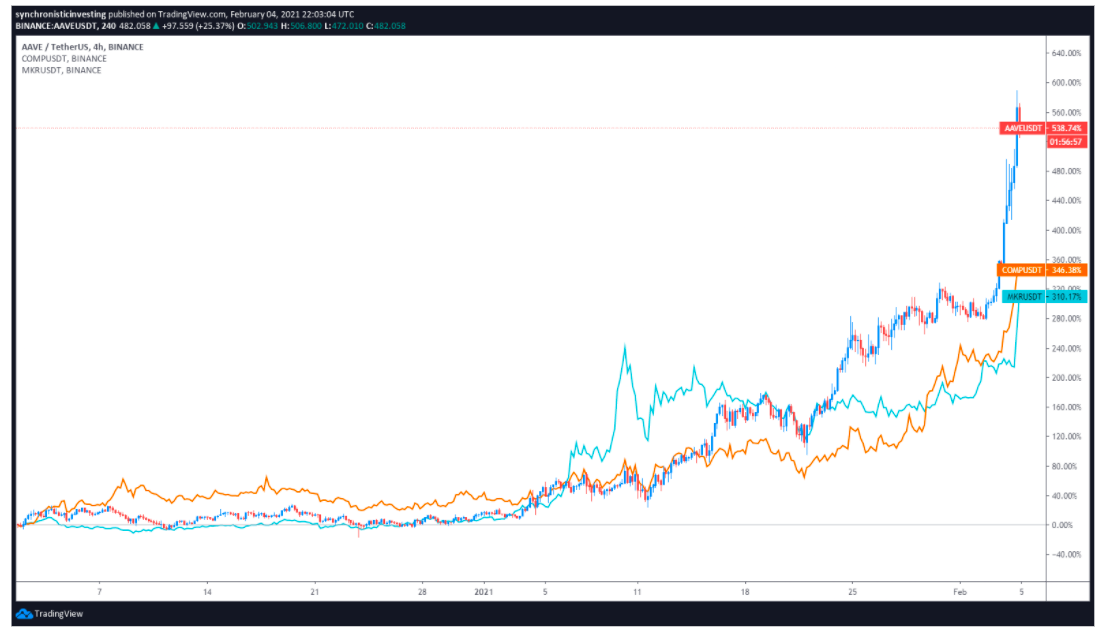Click the 01:56:57 countdown timer label

1066,142
